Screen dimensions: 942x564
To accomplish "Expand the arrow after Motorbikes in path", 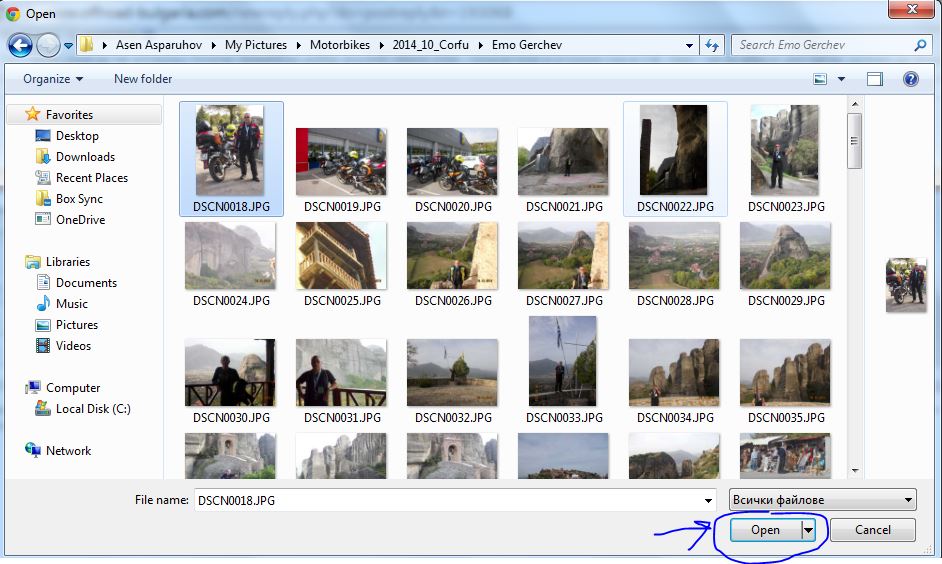I will (381, 45).
